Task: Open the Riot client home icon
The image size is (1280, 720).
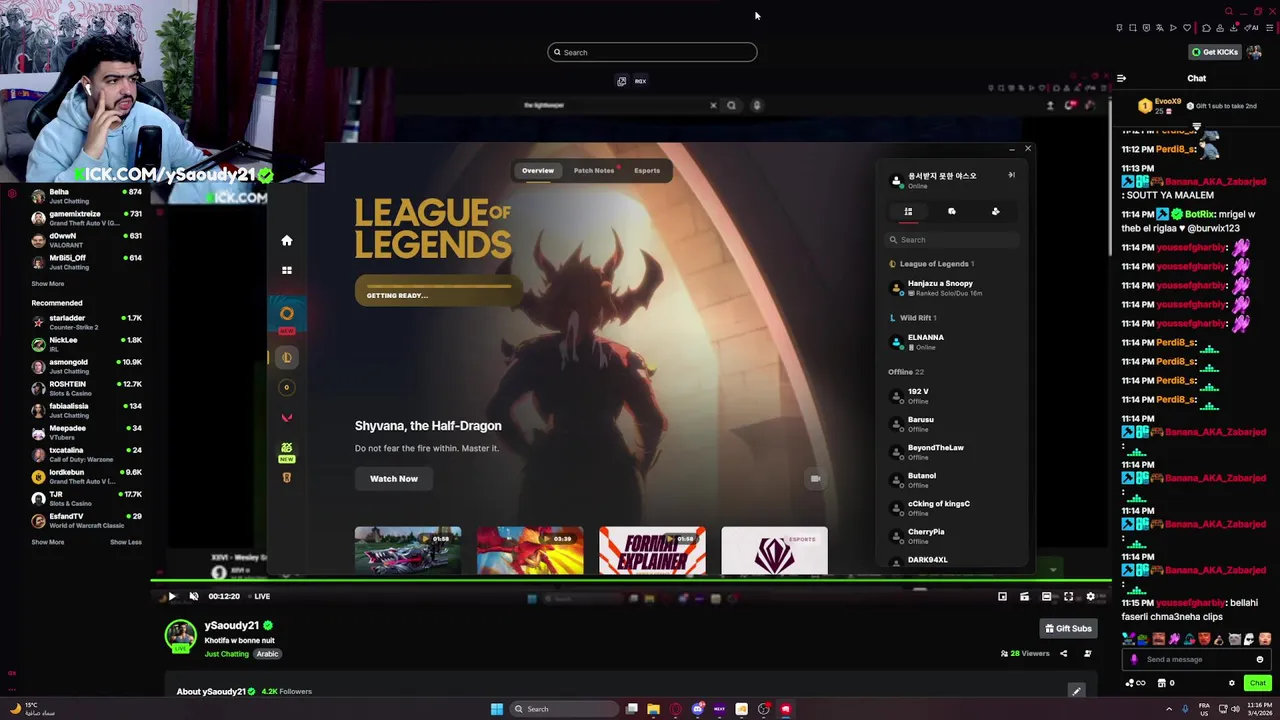Action: coord(287,240)
